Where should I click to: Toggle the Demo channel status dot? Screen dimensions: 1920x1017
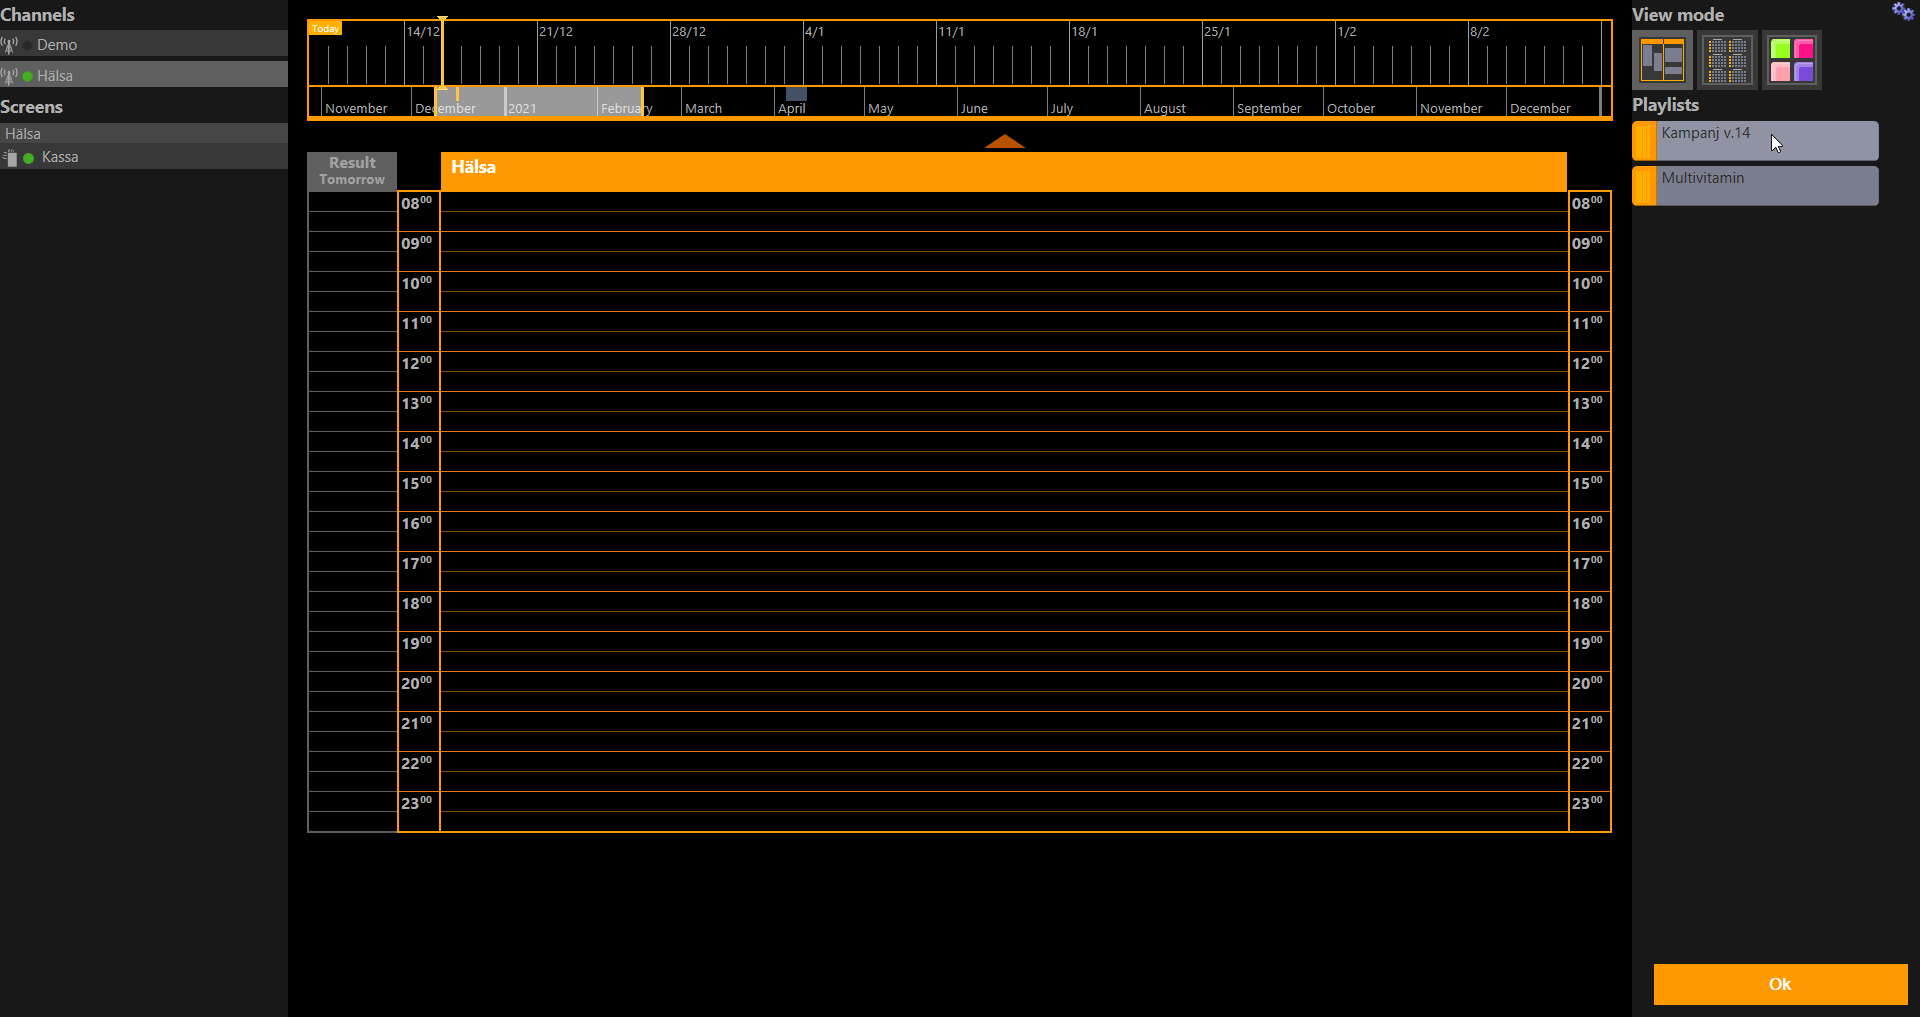pos(28,45)
